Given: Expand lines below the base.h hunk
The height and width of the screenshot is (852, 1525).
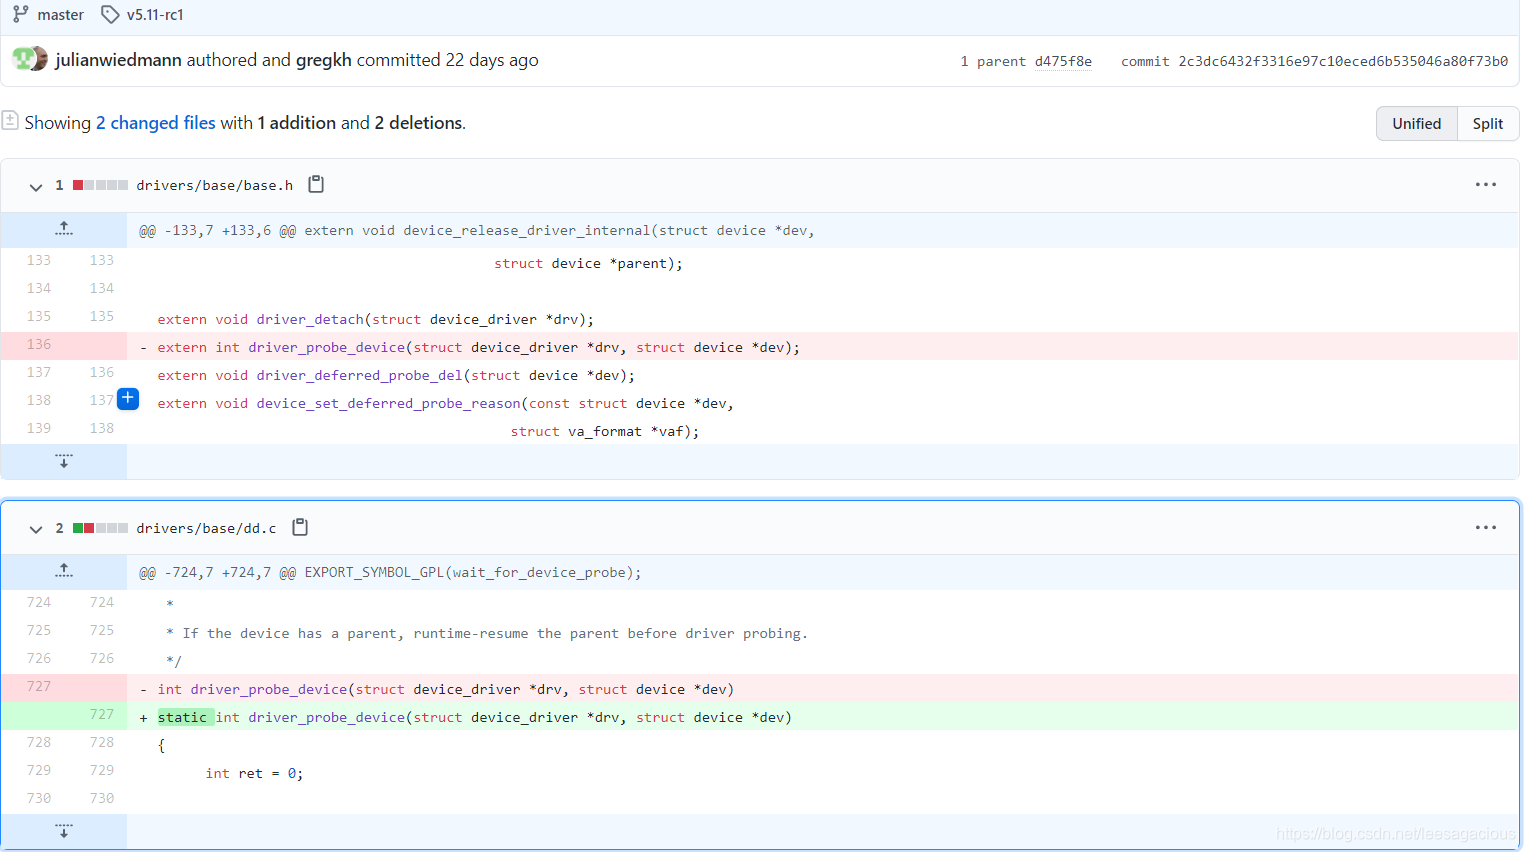Looking at the screenshot, I should [64, 461].
